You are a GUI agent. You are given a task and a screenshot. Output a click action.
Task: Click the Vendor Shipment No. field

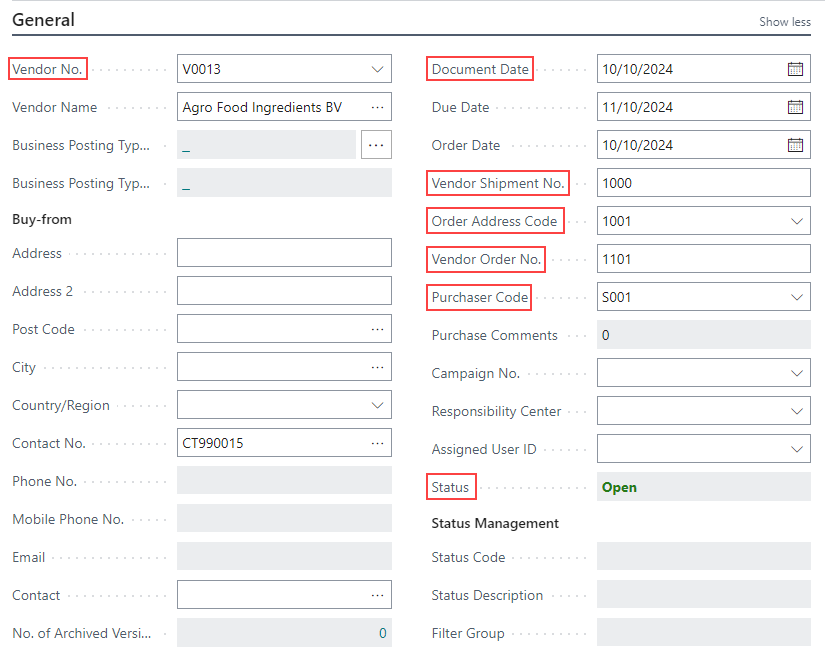[702, 183]
